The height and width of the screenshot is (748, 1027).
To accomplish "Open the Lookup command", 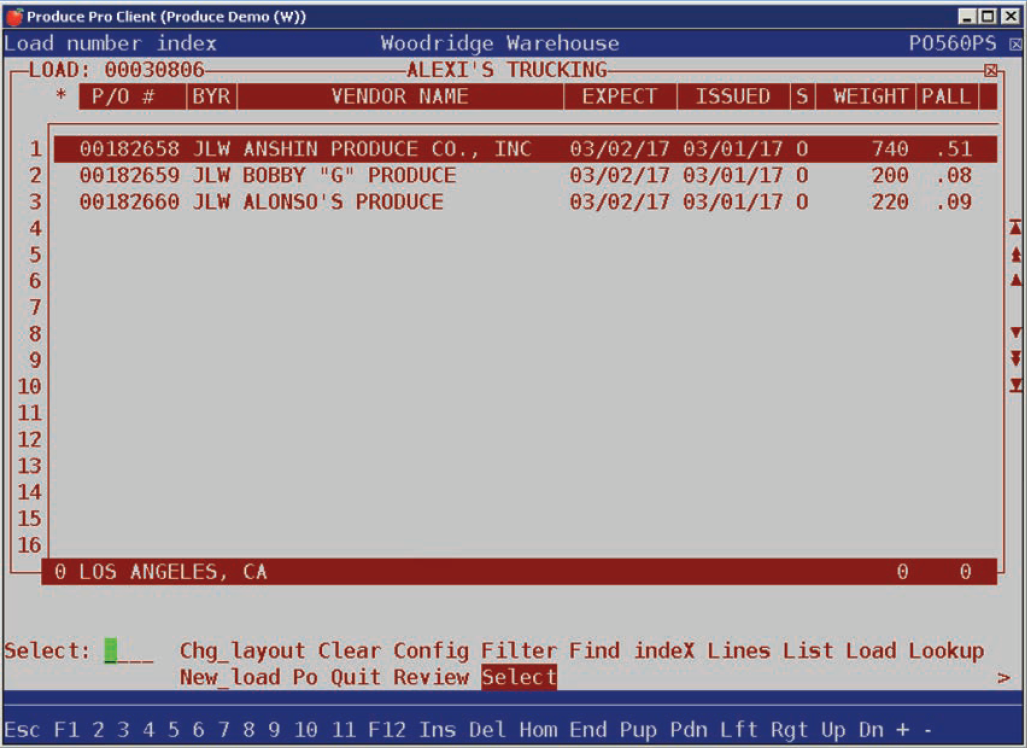I will pos(946,651).
